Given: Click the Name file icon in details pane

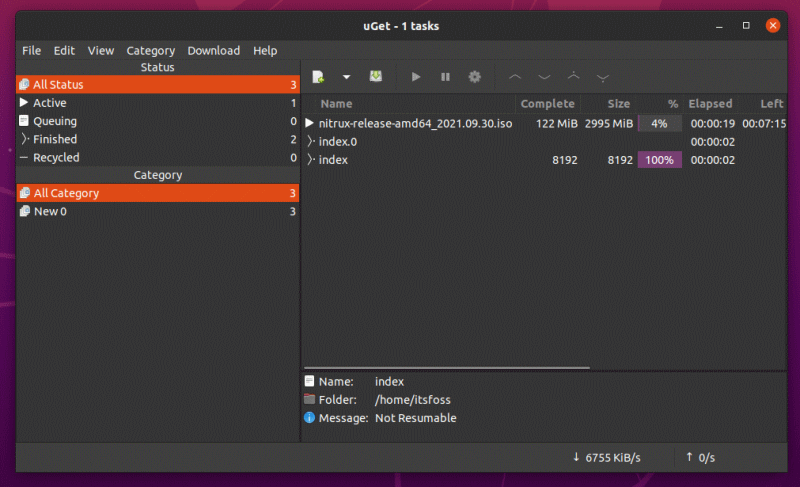Looking at the screenshot, I should pyautogui.click(x=309, y=381).
